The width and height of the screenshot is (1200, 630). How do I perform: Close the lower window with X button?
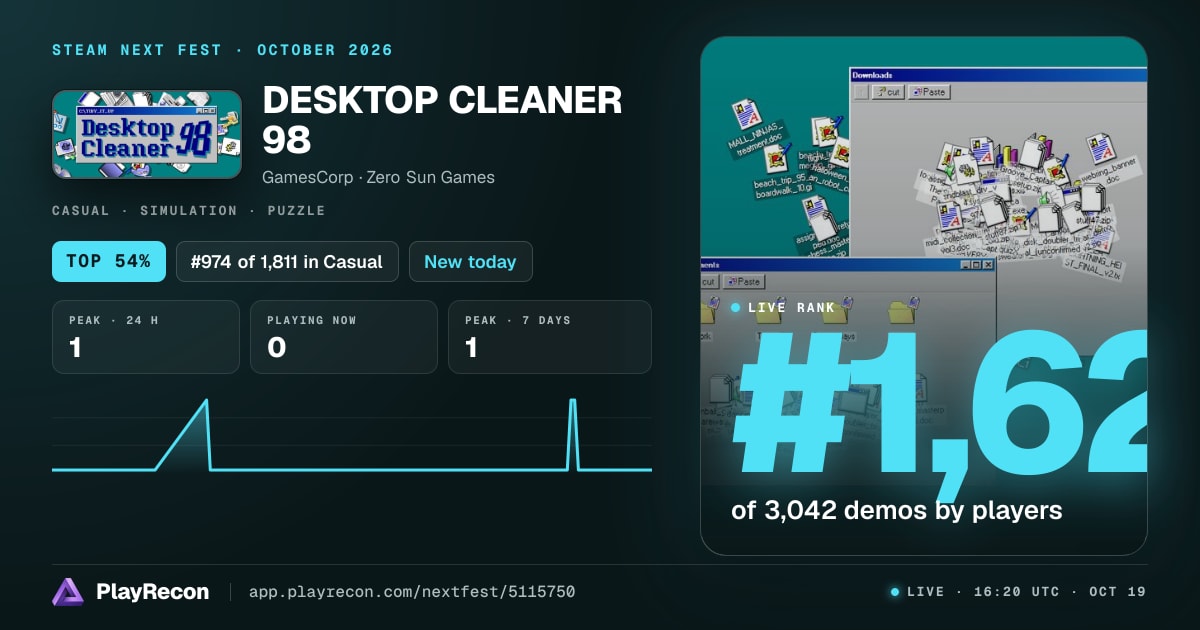pyautogui.click(x=988, y=265)
